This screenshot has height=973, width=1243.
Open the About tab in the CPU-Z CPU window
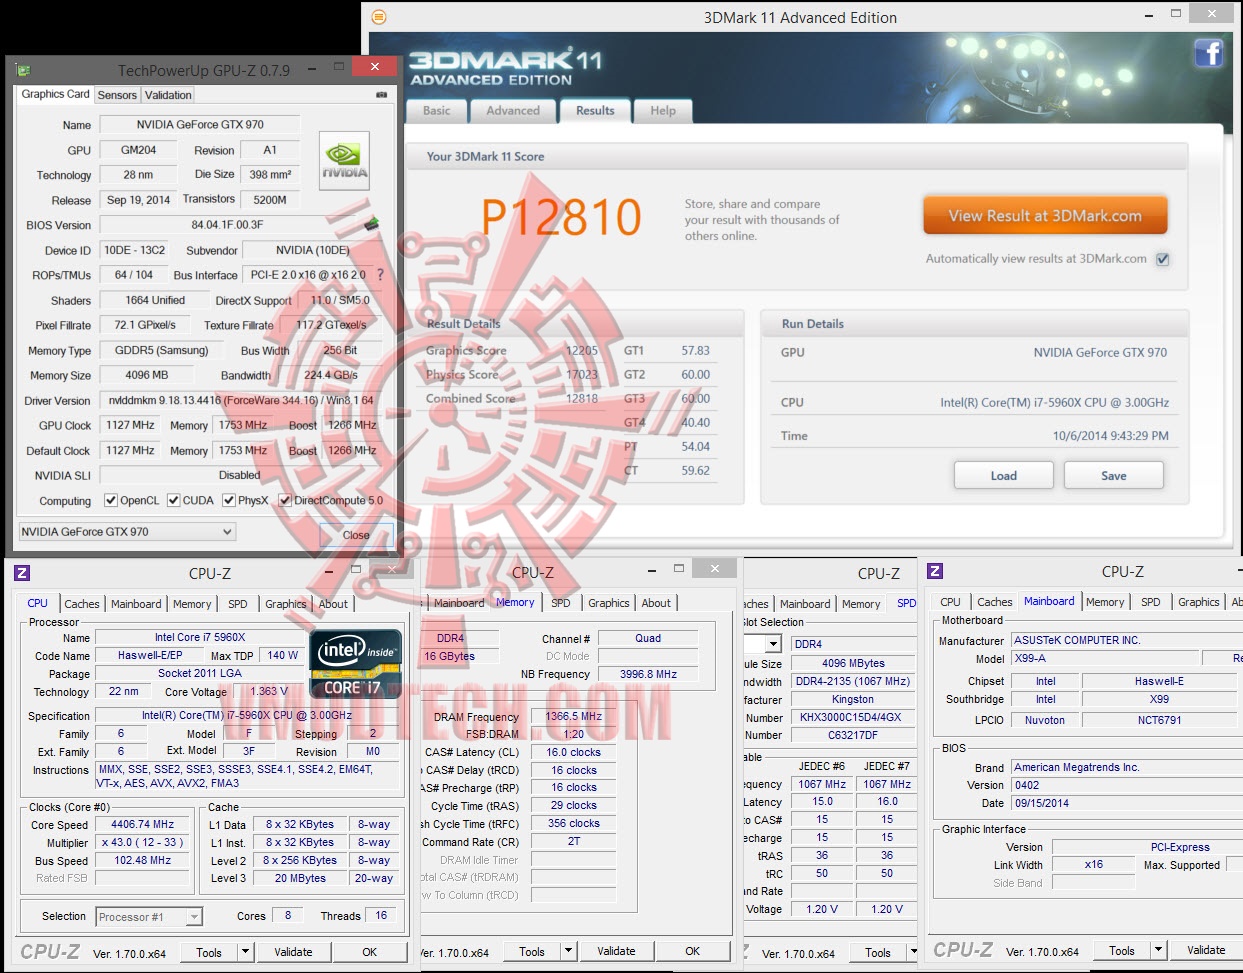333,604
